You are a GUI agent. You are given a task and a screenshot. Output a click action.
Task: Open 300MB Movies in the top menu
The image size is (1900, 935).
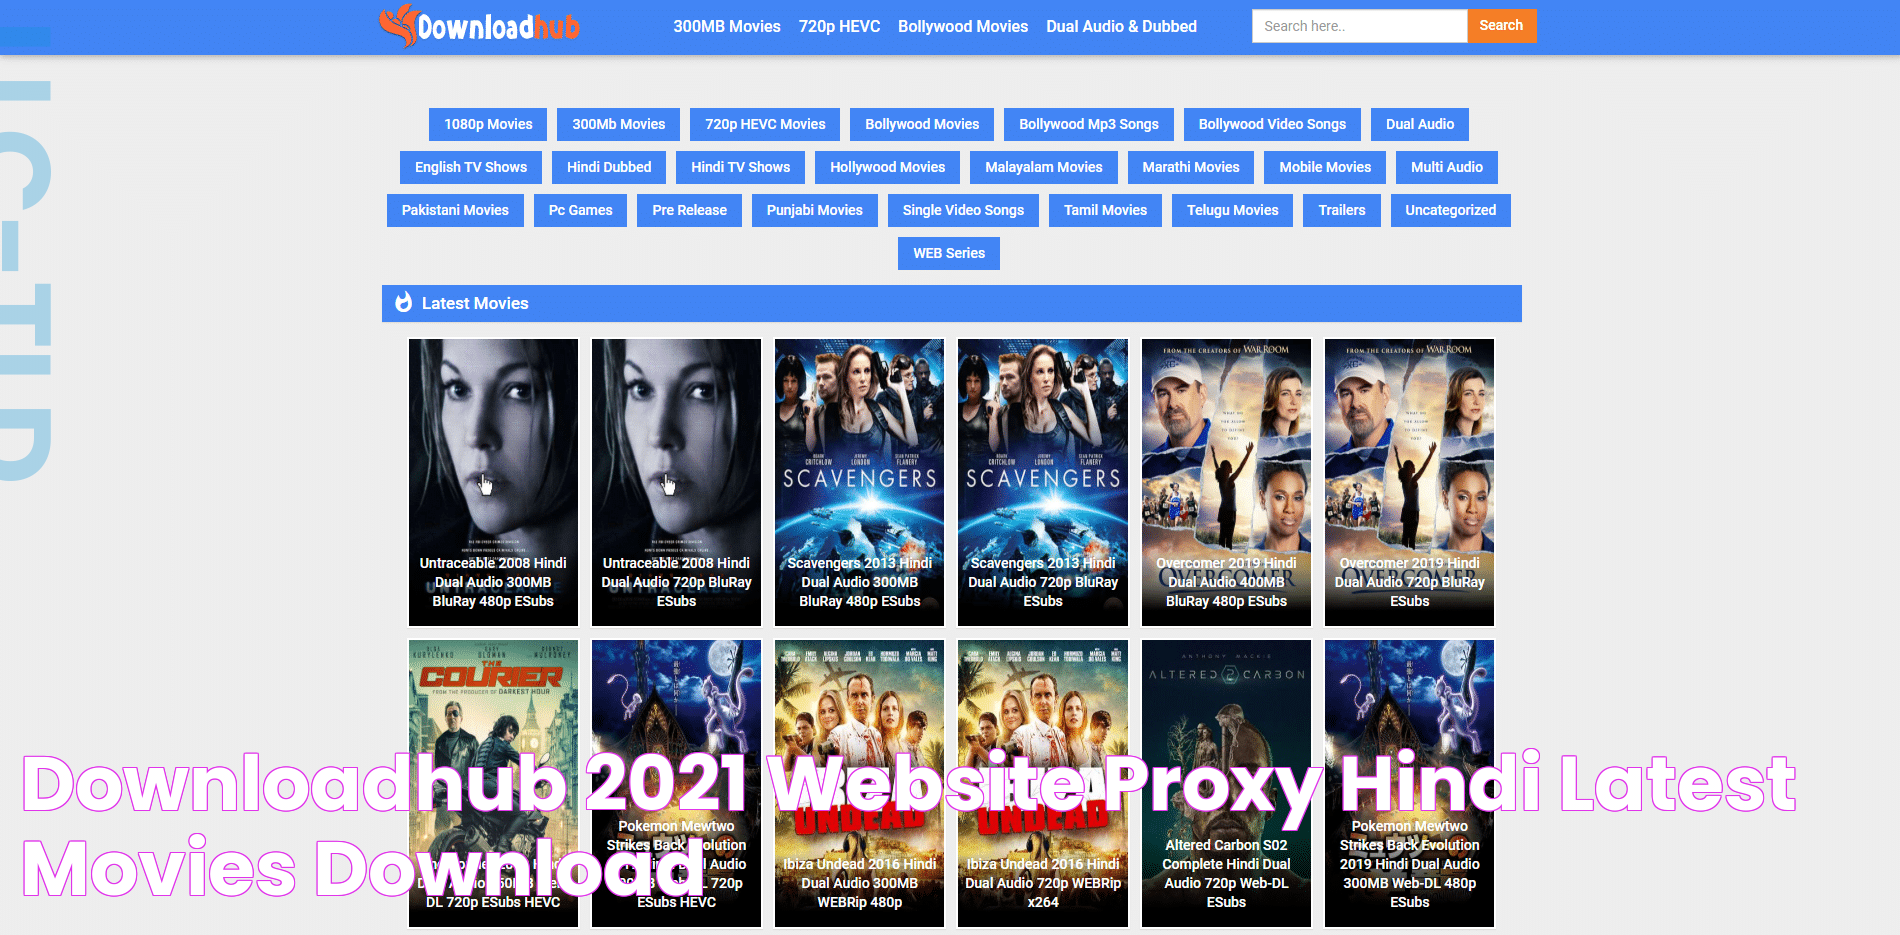(x=727, y=27)
